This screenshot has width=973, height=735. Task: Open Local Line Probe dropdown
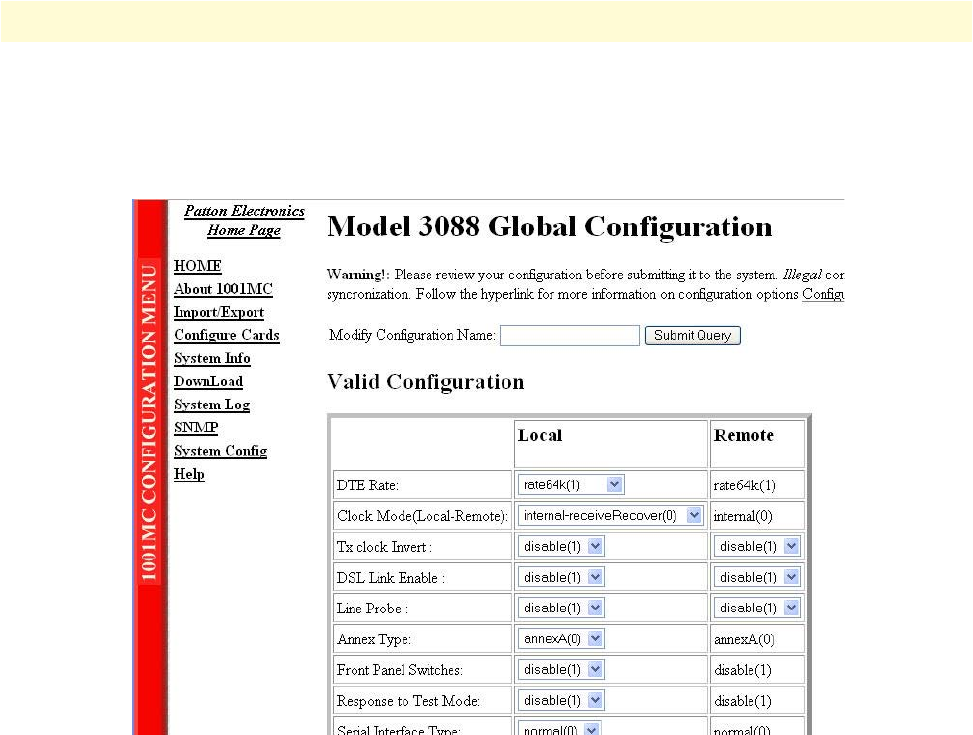coord(561,608)
